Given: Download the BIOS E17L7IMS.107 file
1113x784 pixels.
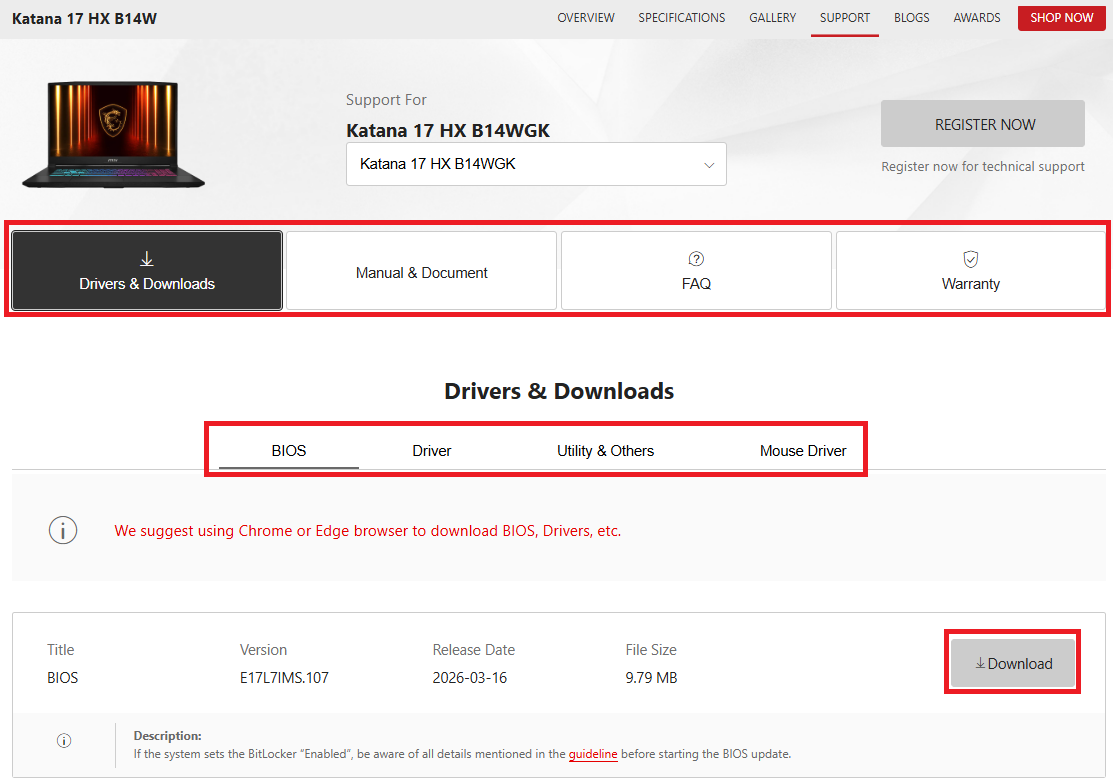Looking at the screenshot, I should 1013,663.
